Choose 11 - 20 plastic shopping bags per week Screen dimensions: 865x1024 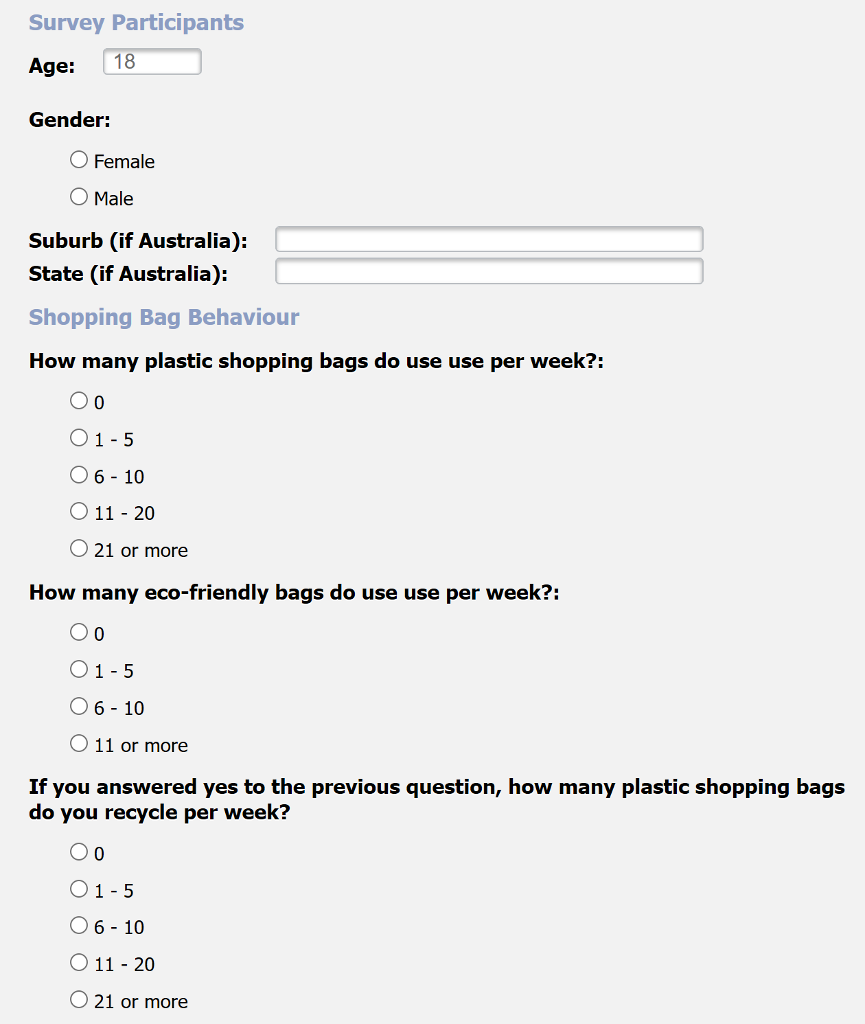[x=78, y=511]
